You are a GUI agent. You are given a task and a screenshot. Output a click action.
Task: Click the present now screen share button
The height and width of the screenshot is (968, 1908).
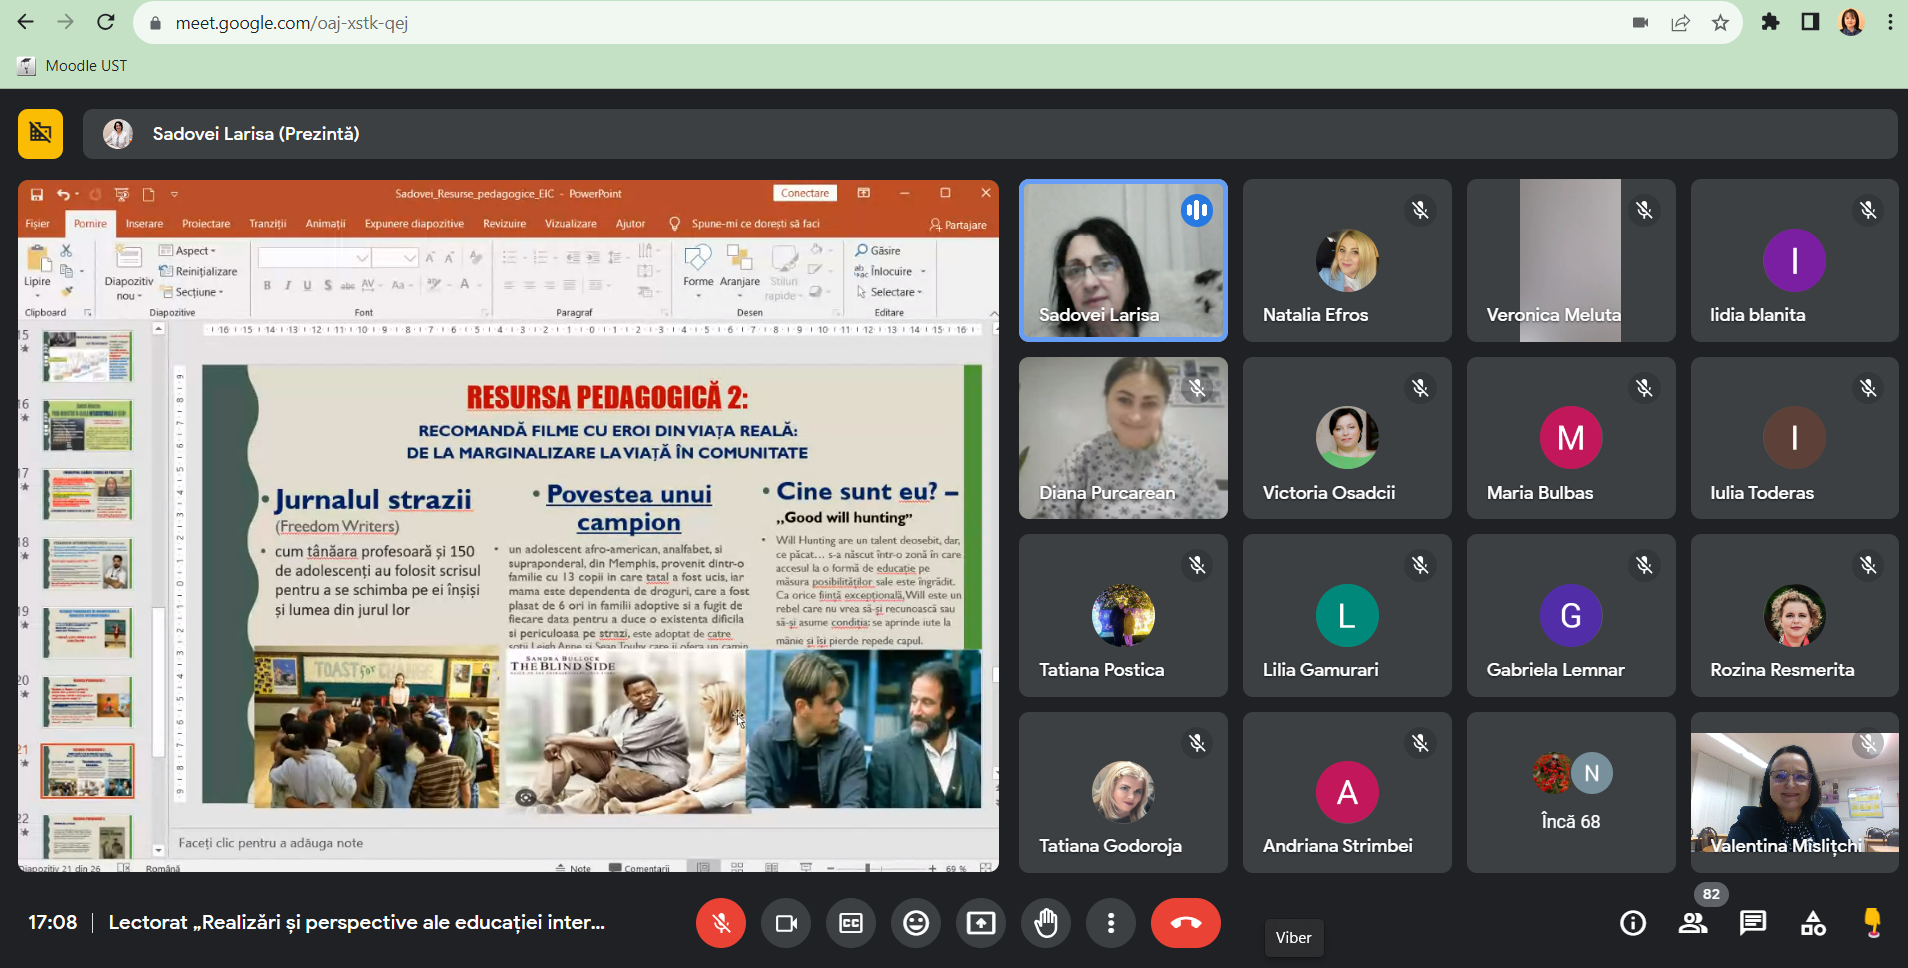click(981, 923)
